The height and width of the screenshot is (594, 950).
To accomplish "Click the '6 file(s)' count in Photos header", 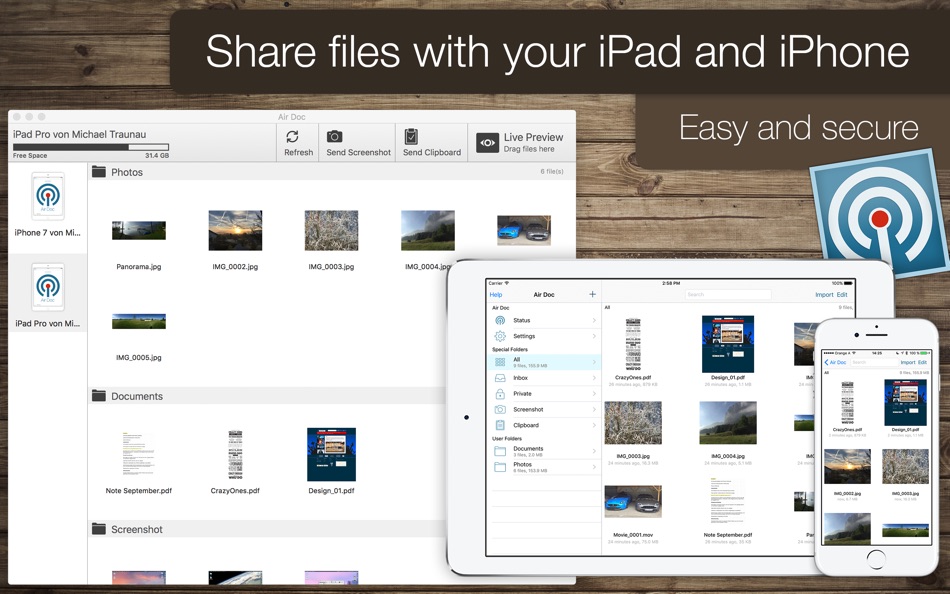I will point(551,172).
